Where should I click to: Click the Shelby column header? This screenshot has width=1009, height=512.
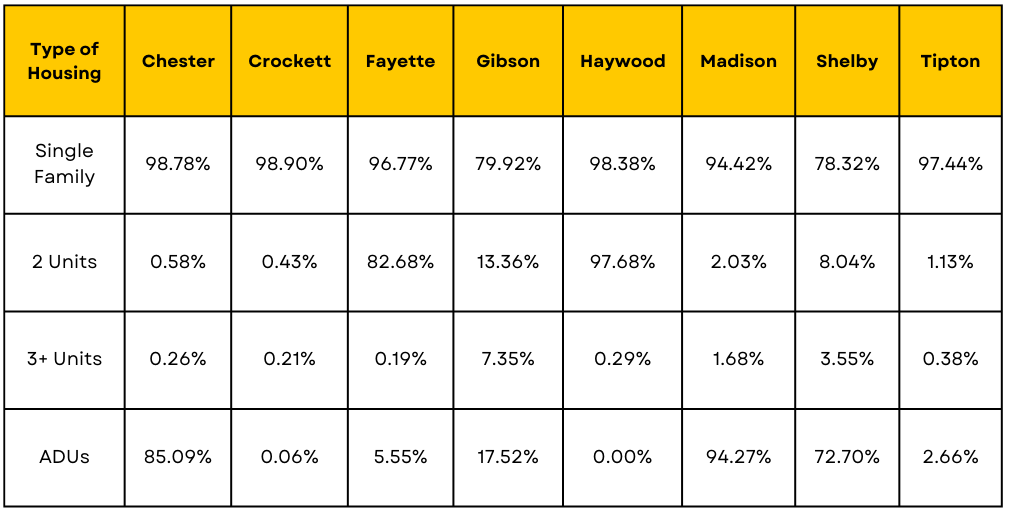tap(847, 61)
